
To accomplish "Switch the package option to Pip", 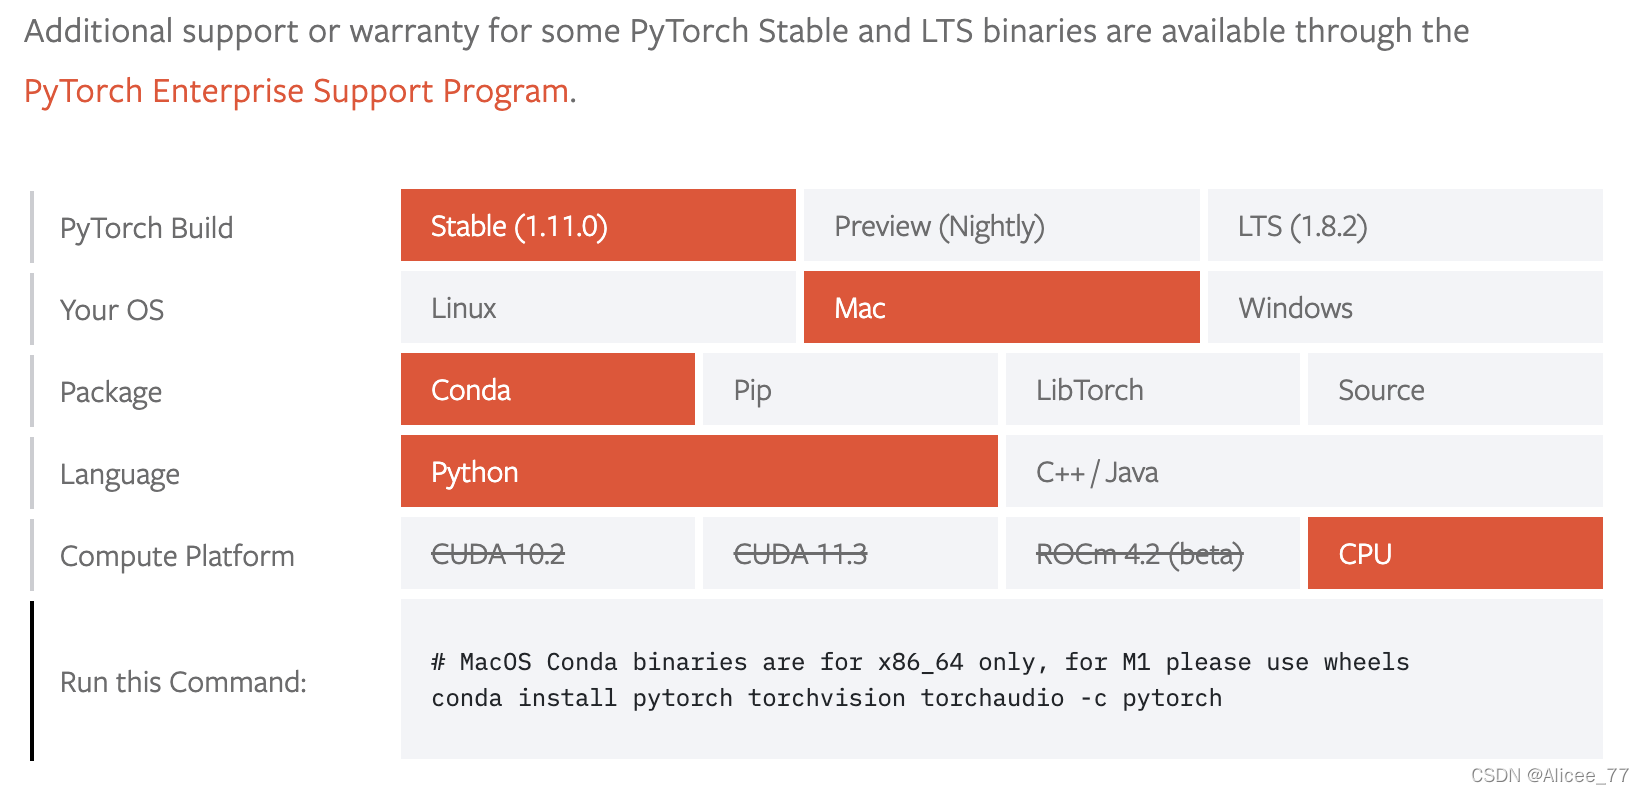I will click(x=849, y=390).
